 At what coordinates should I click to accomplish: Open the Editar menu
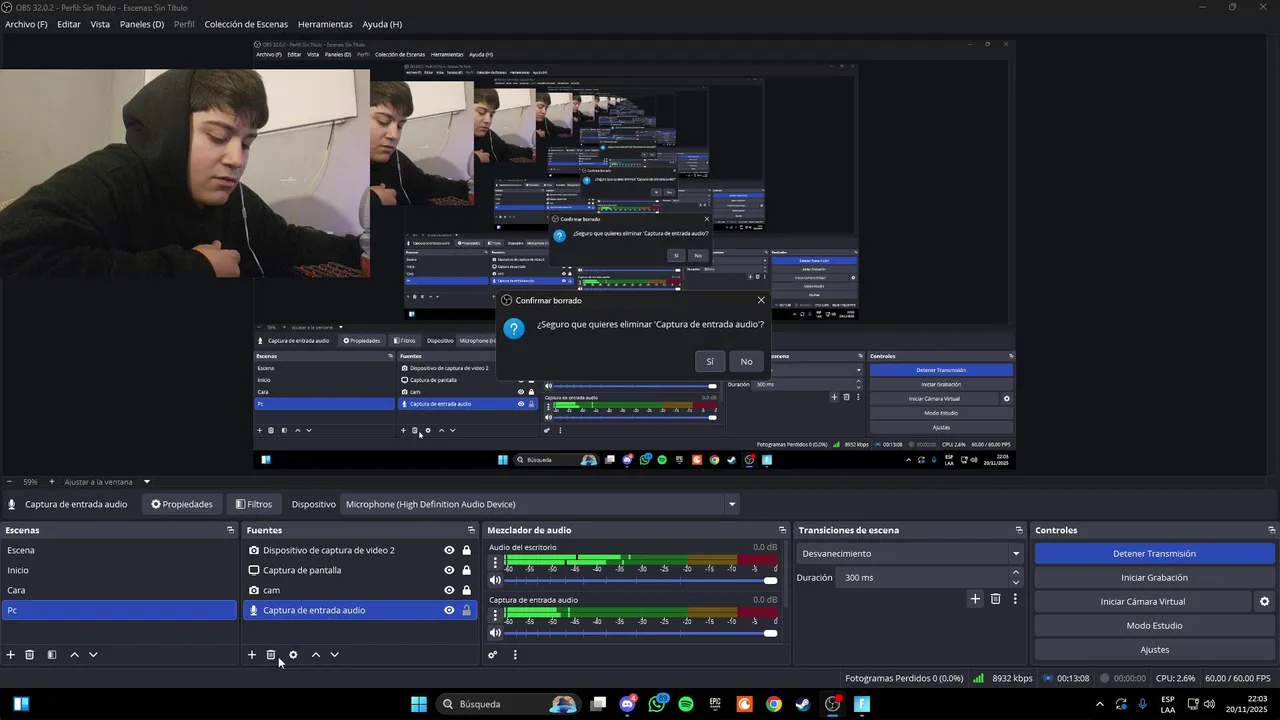click(69, 24)
